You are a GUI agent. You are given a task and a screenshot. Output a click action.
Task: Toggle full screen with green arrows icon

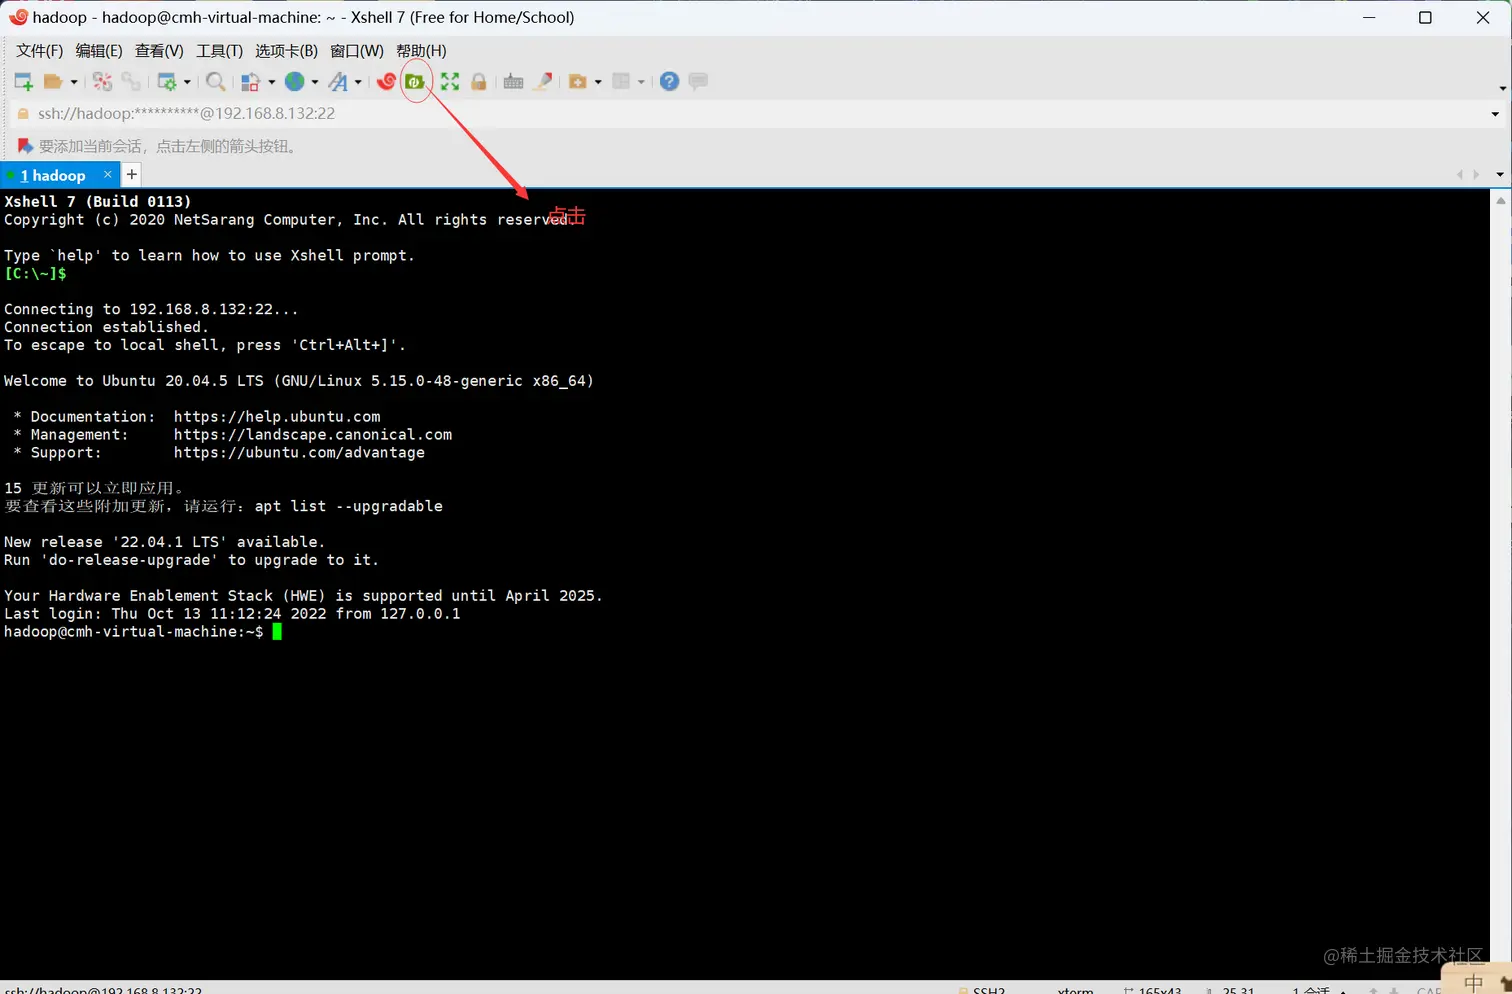[x=450, y=82]
